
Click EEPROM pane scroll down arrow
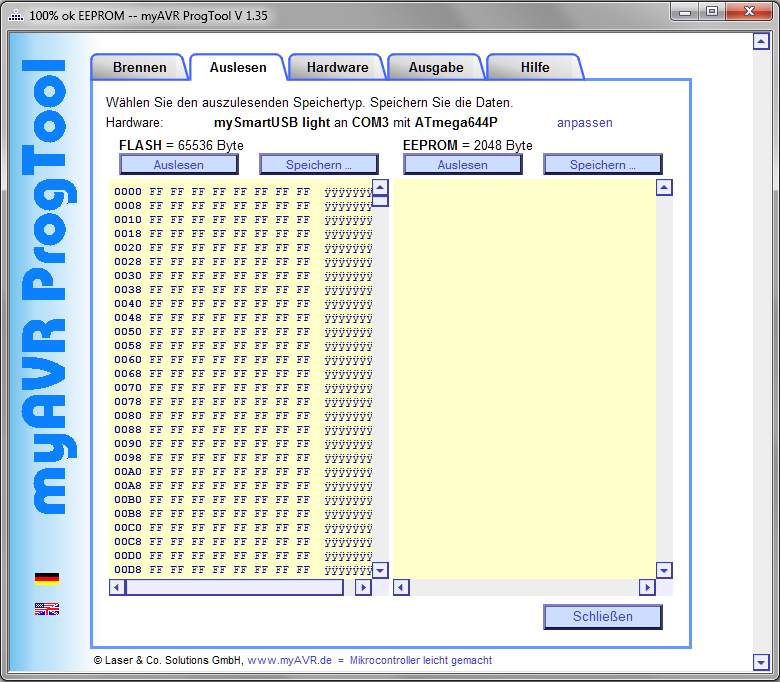click(665, 571)
